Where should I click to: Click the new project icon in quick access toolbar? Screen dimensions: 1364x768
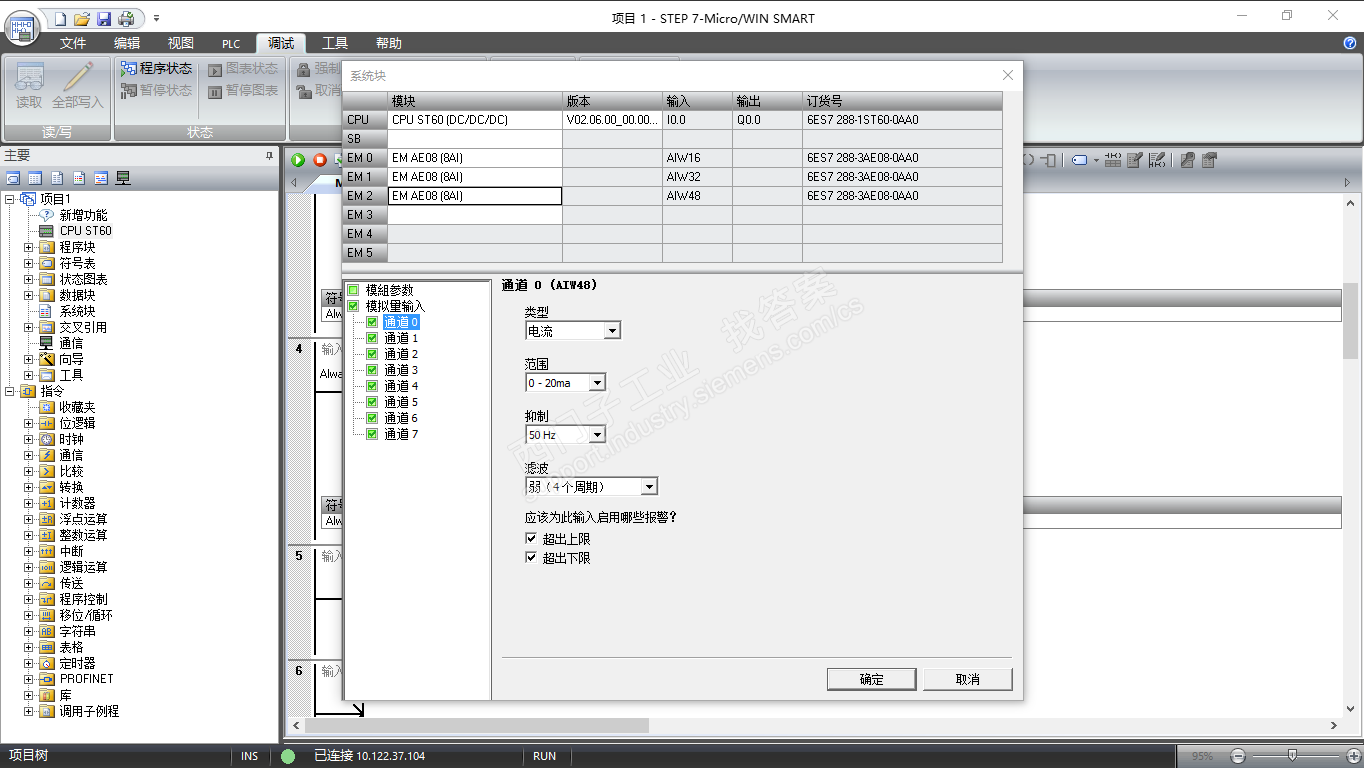pyautogui.click(x=61, y=18)
